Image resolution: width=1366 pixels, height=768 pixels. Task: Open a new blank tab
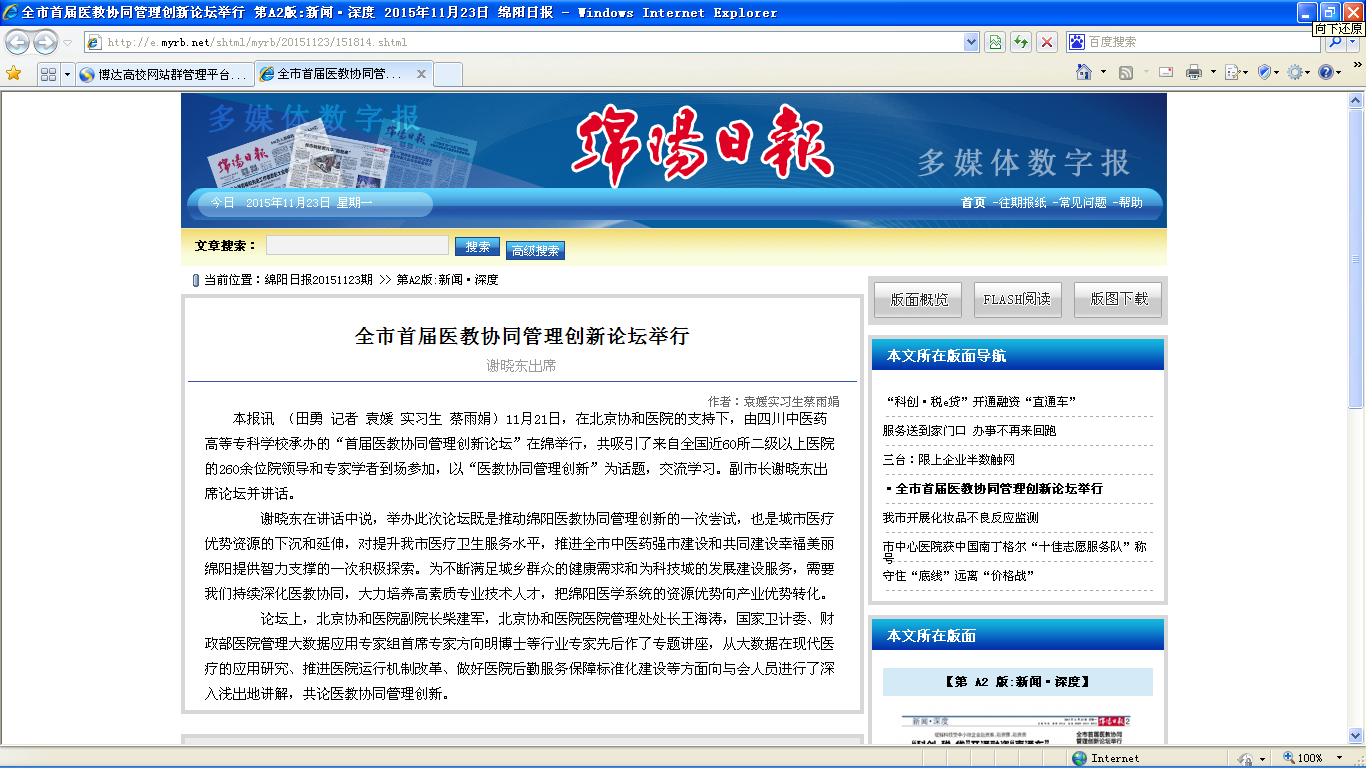pos(448,74)
